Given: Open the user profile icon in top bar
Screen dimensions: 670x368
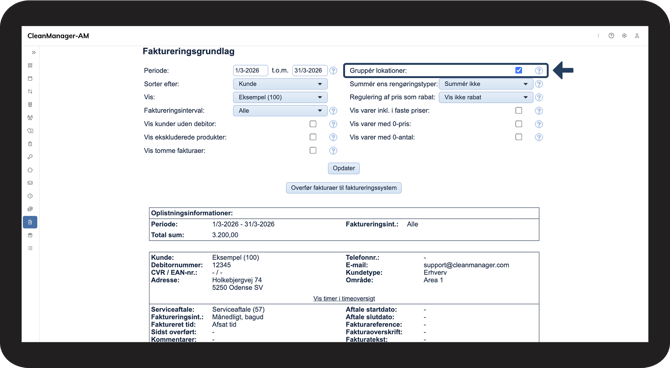Looking at the screenshot, I should (637, 36).
